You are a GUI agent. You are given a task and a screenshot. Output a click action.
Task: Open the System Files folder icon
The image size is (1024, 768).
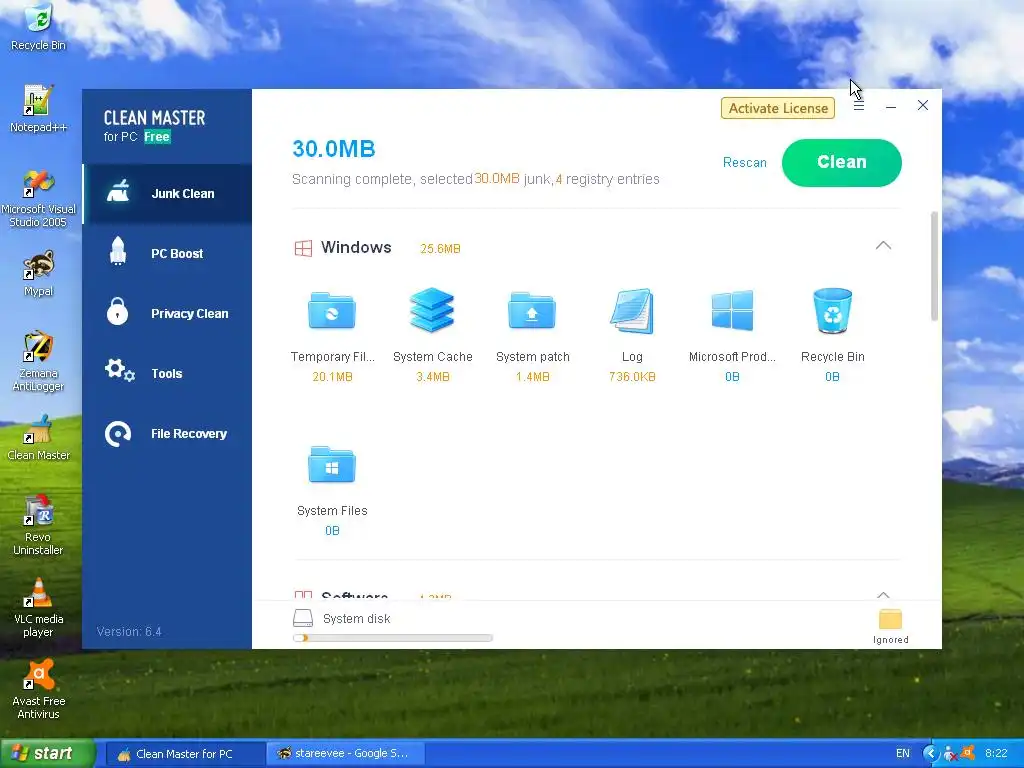(x=332, y=464)
